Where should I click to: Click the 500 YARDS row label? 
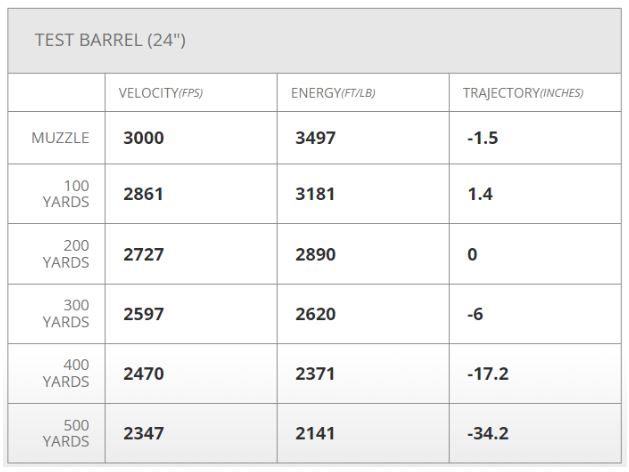[68, 434]
